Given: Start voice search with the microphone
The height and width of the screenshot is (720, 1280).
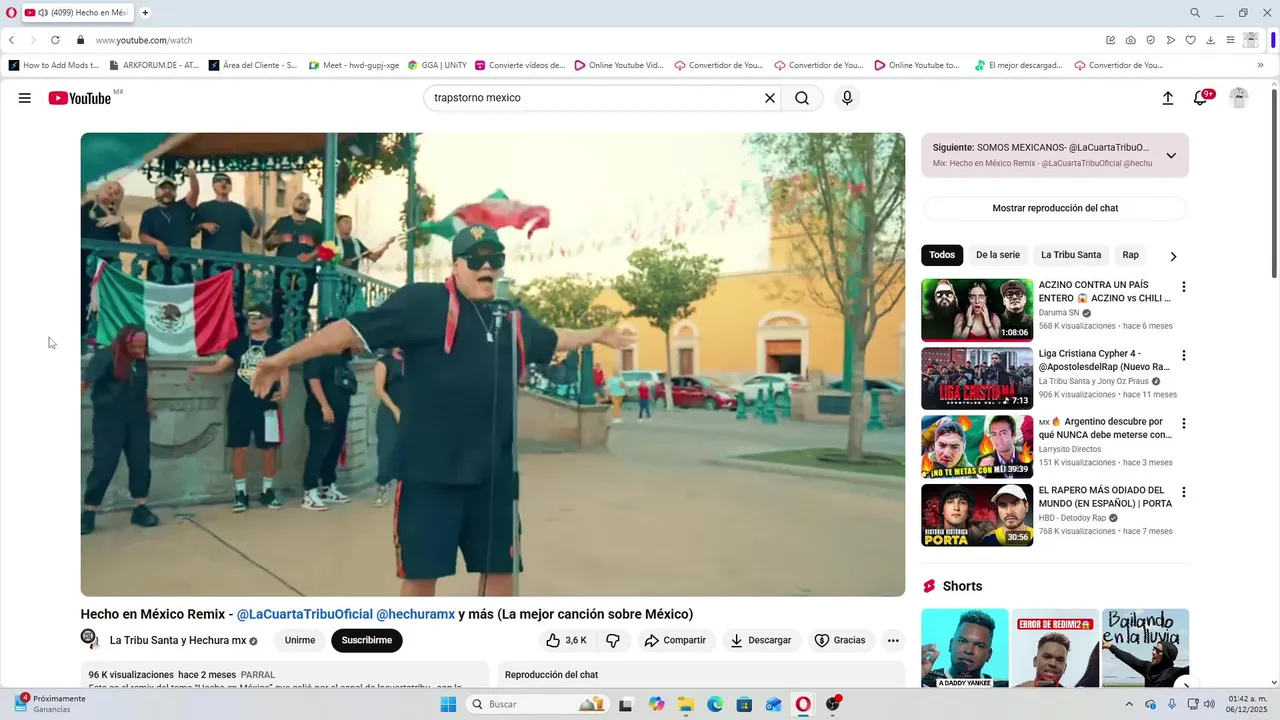Looking at the screenshot, I should tap(847, 98).
